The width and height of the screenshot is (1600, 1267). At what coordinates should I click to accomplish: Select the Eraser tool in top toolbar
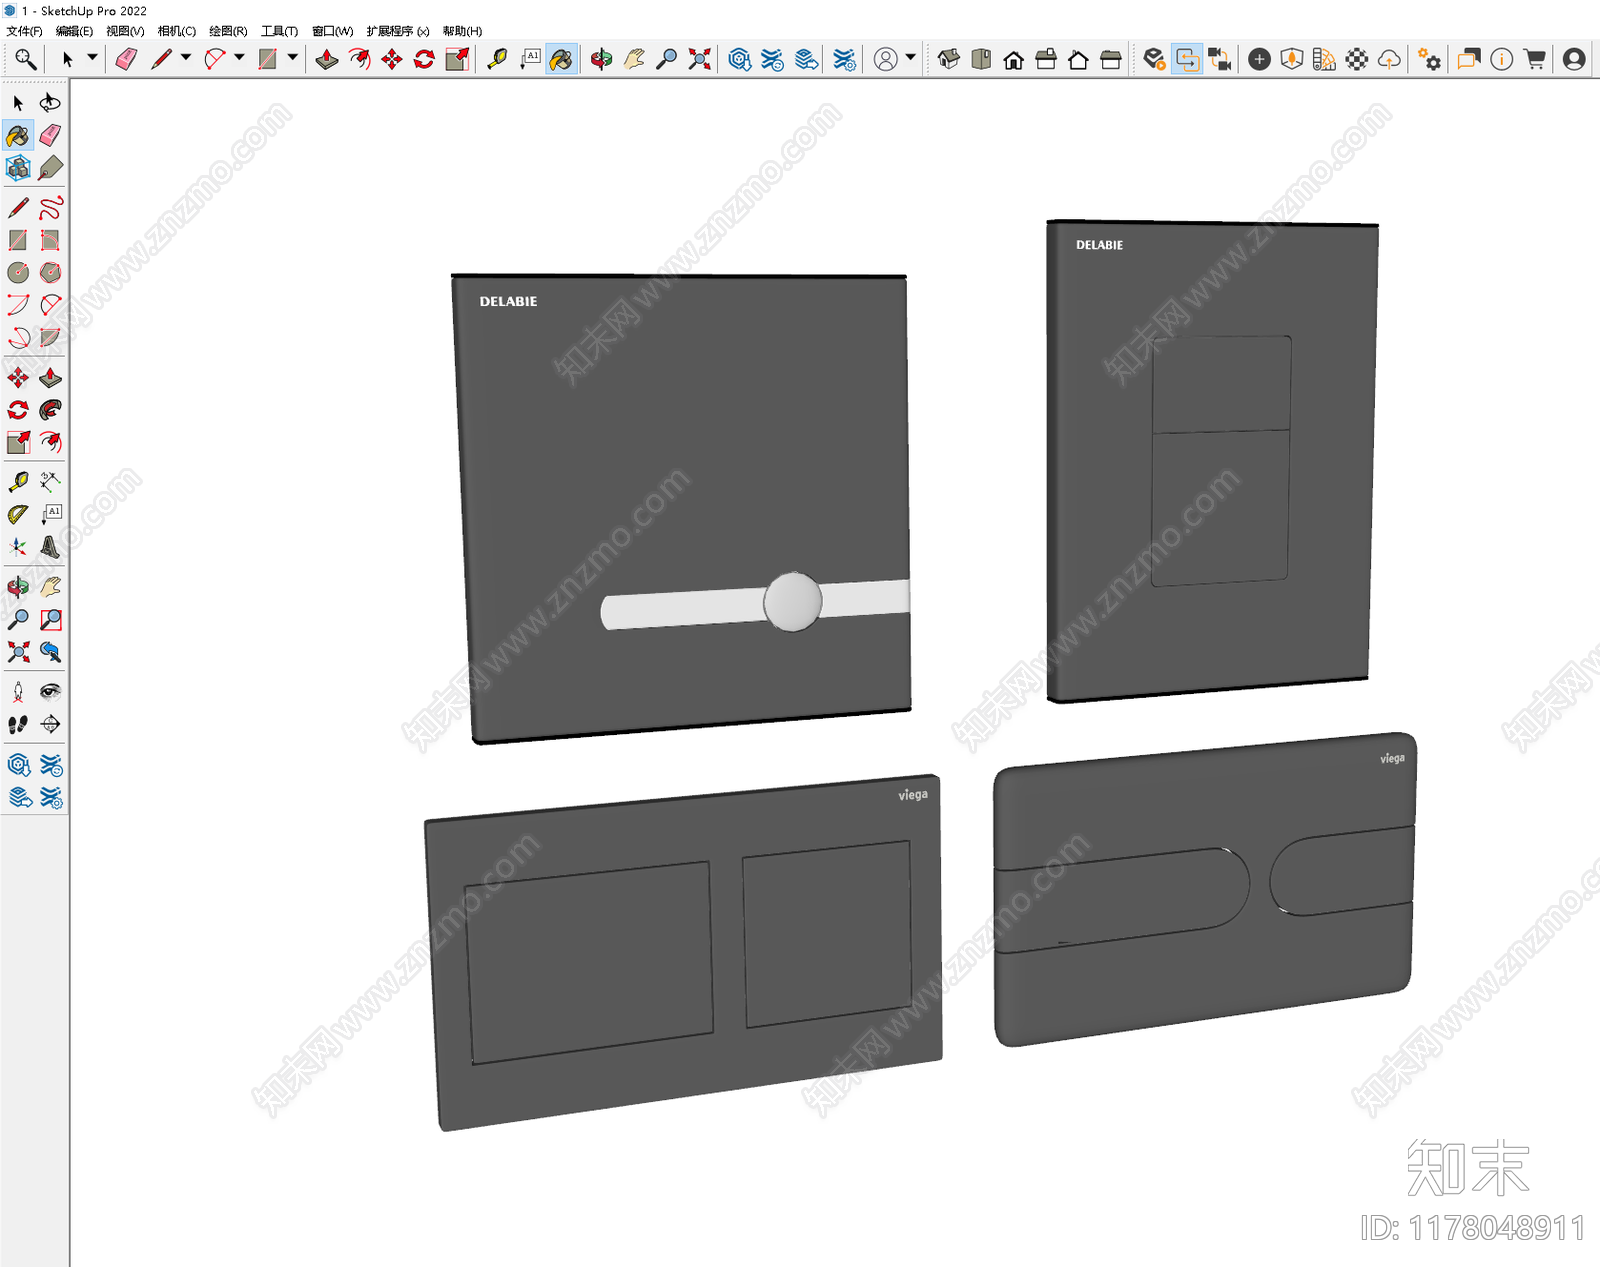(126, 60)
